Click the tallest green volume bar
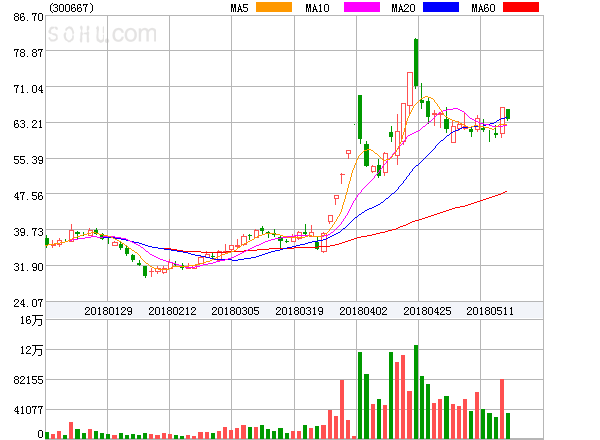Viewport: 600px width, 440px height. (x=416, y=392)
